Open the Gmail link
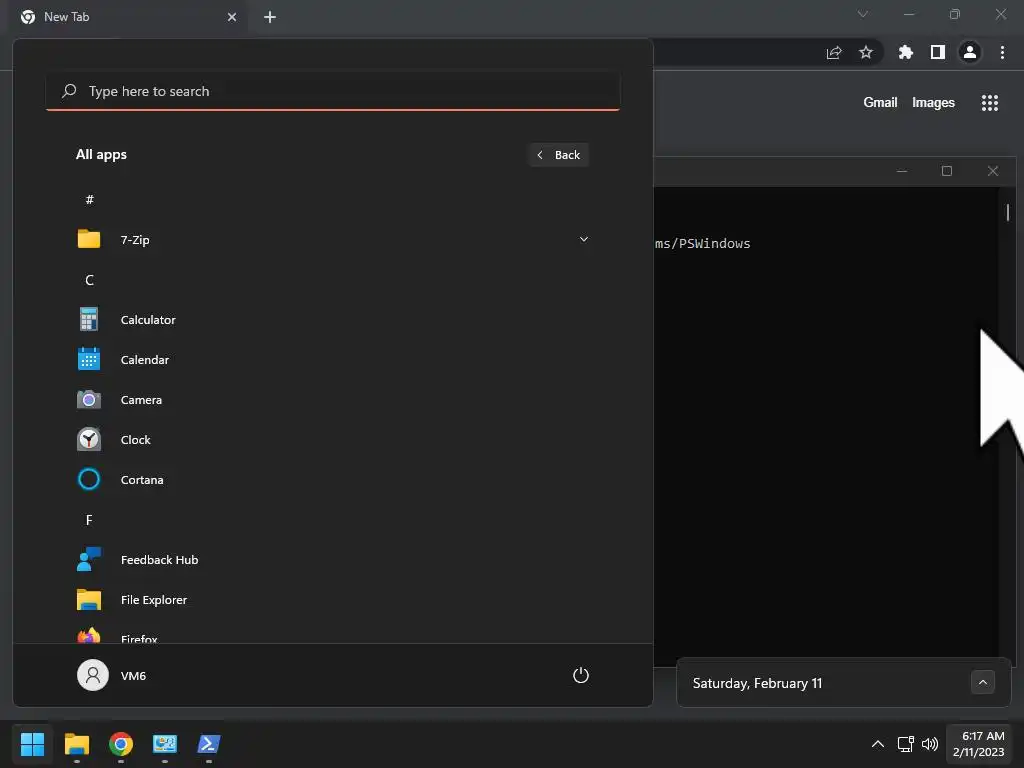 (880, 103)
